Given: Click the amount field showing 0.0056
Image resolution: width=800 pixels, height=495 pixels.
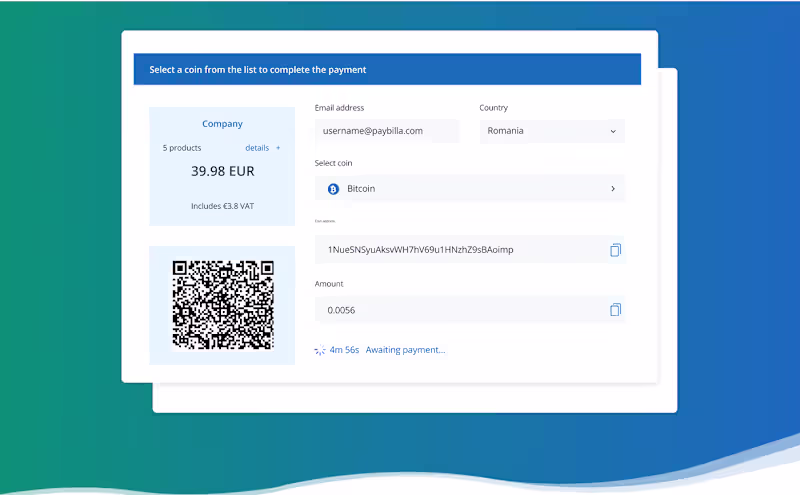Looking at the screenshot, I should click(x=469, y=310).
